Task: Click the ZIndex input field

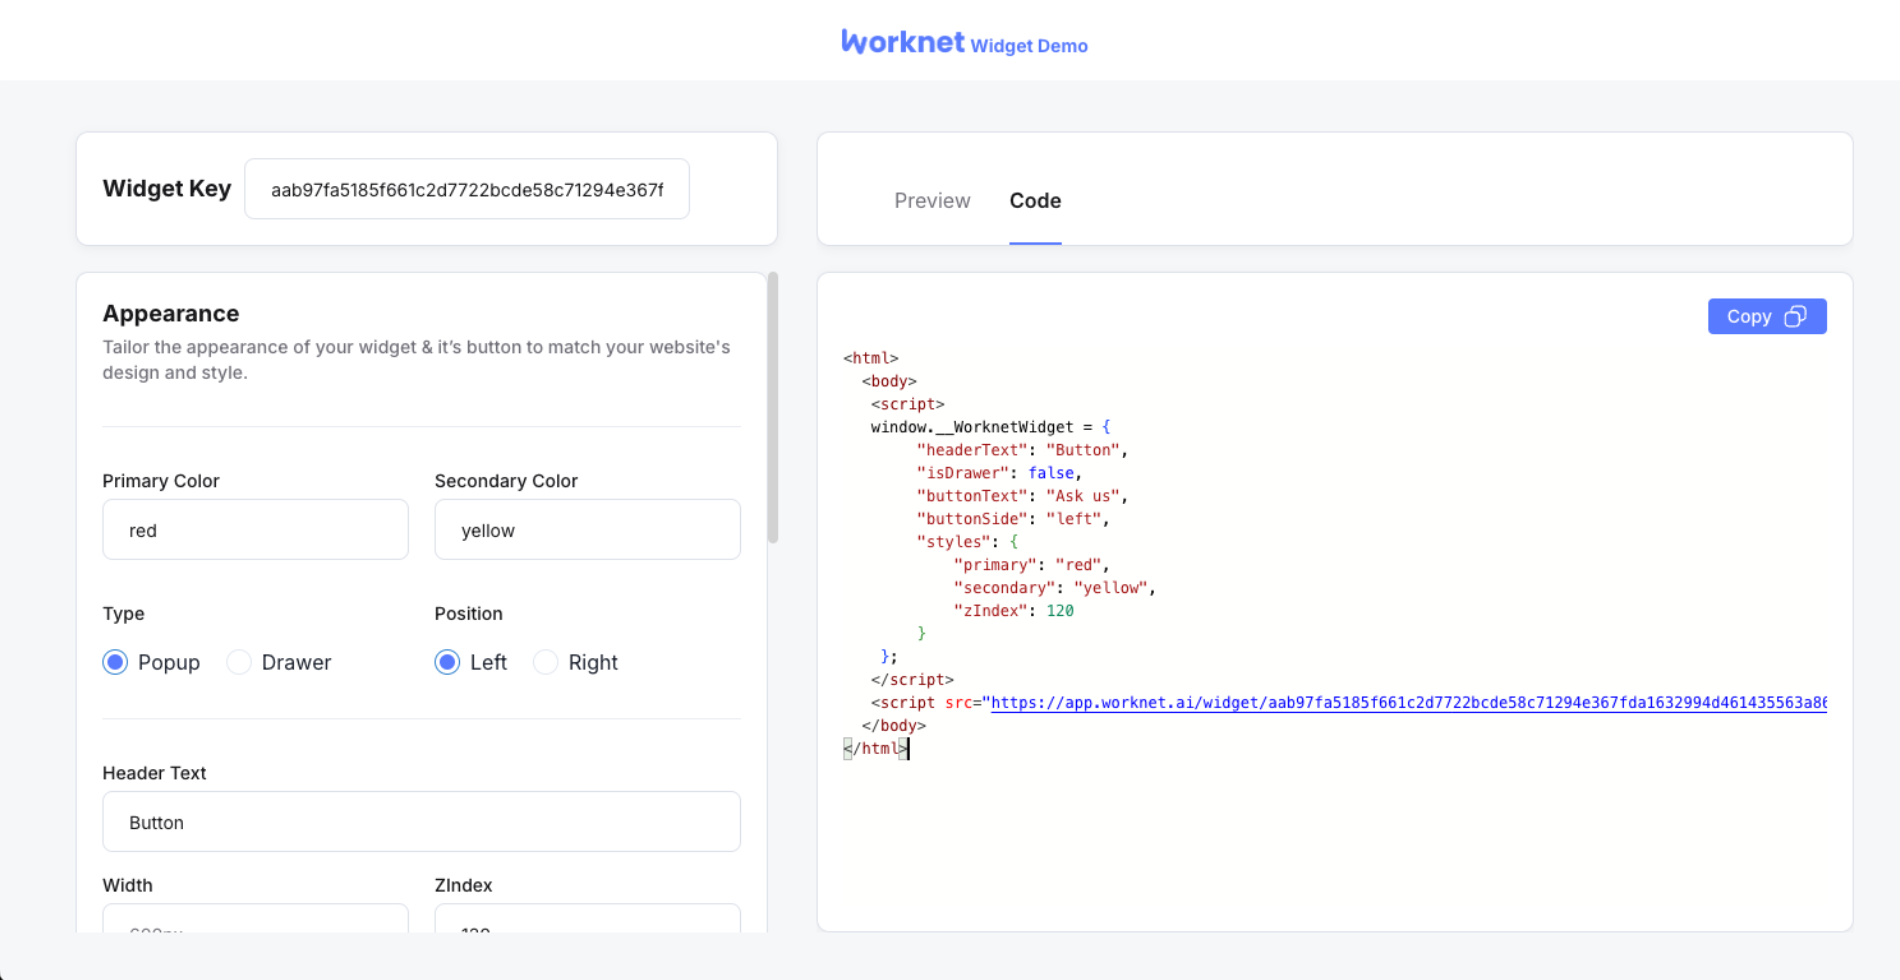Action: (x=587, y=920)
